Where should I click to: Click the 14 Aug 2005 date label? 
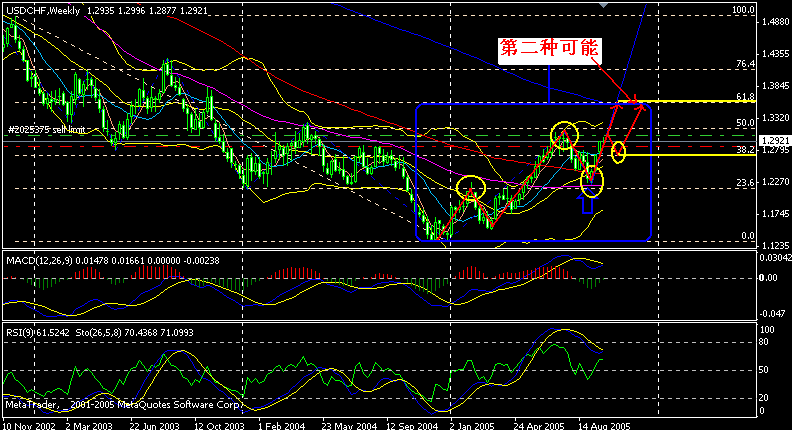pos(605,425)
